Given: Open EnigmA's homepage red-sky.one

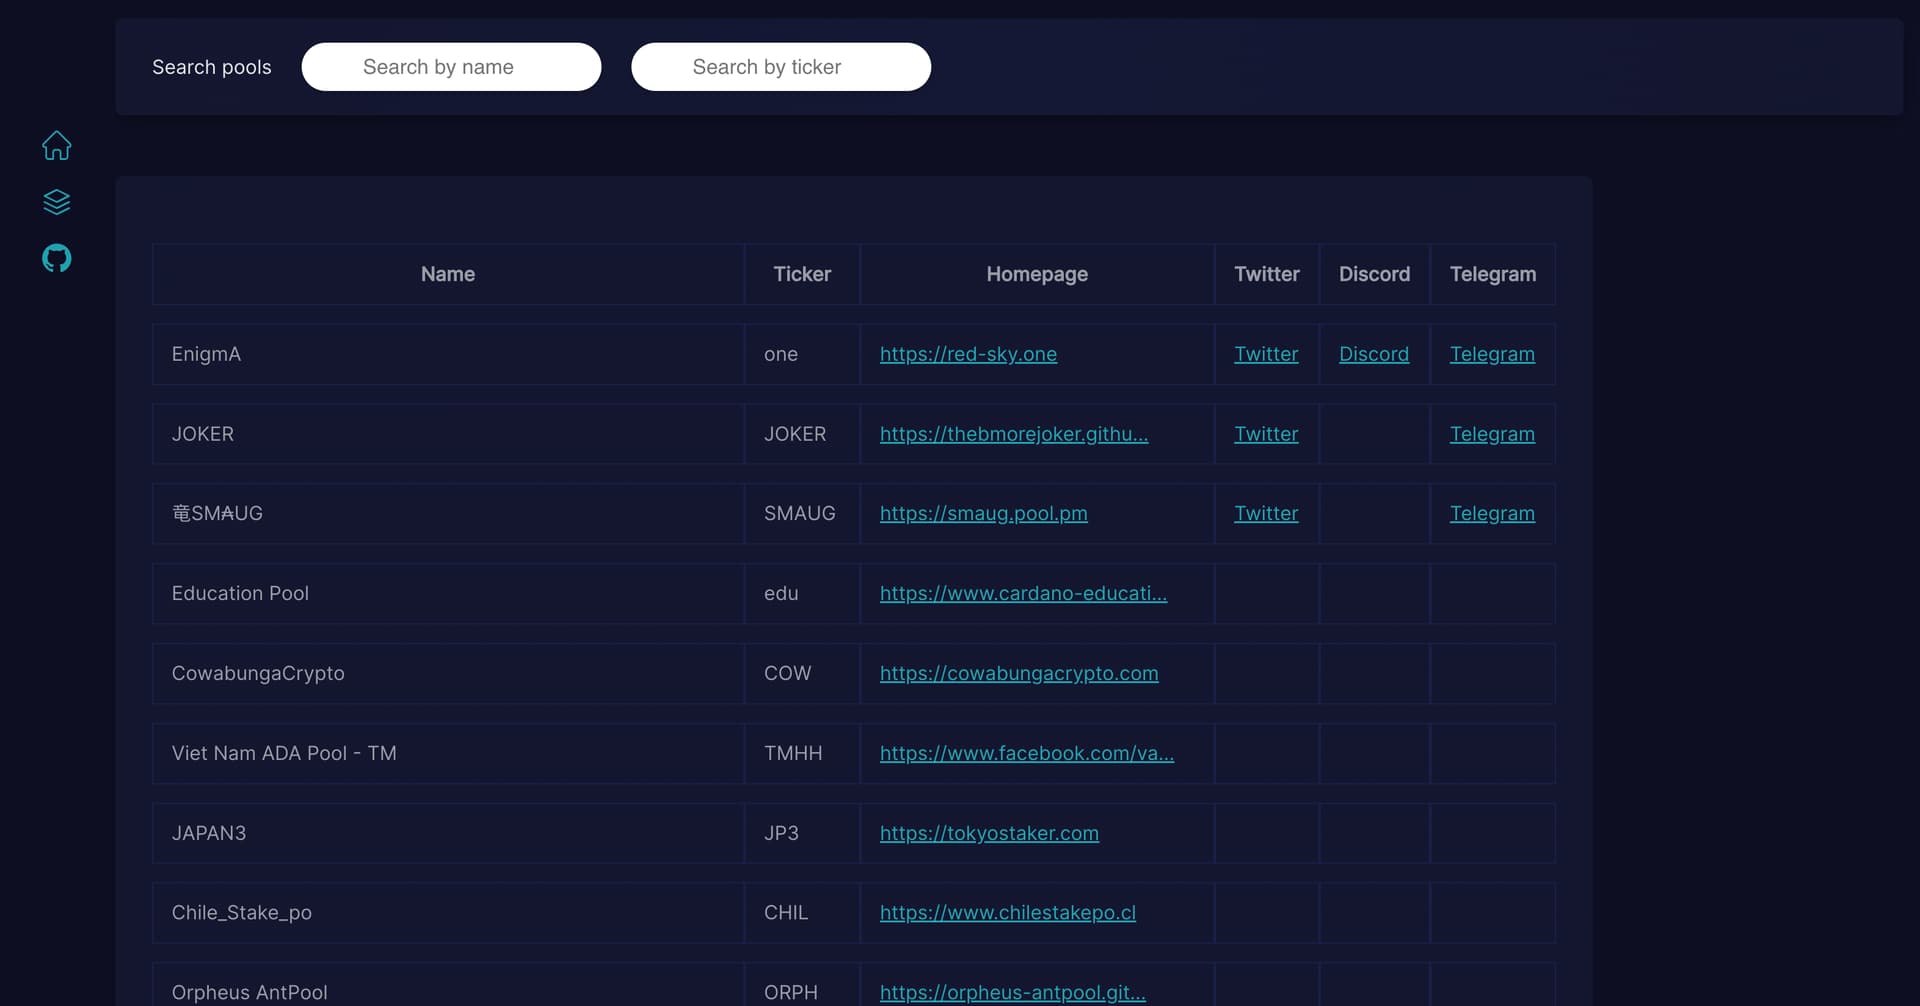Looking at the screenshot, I should (x=967, y=354).
